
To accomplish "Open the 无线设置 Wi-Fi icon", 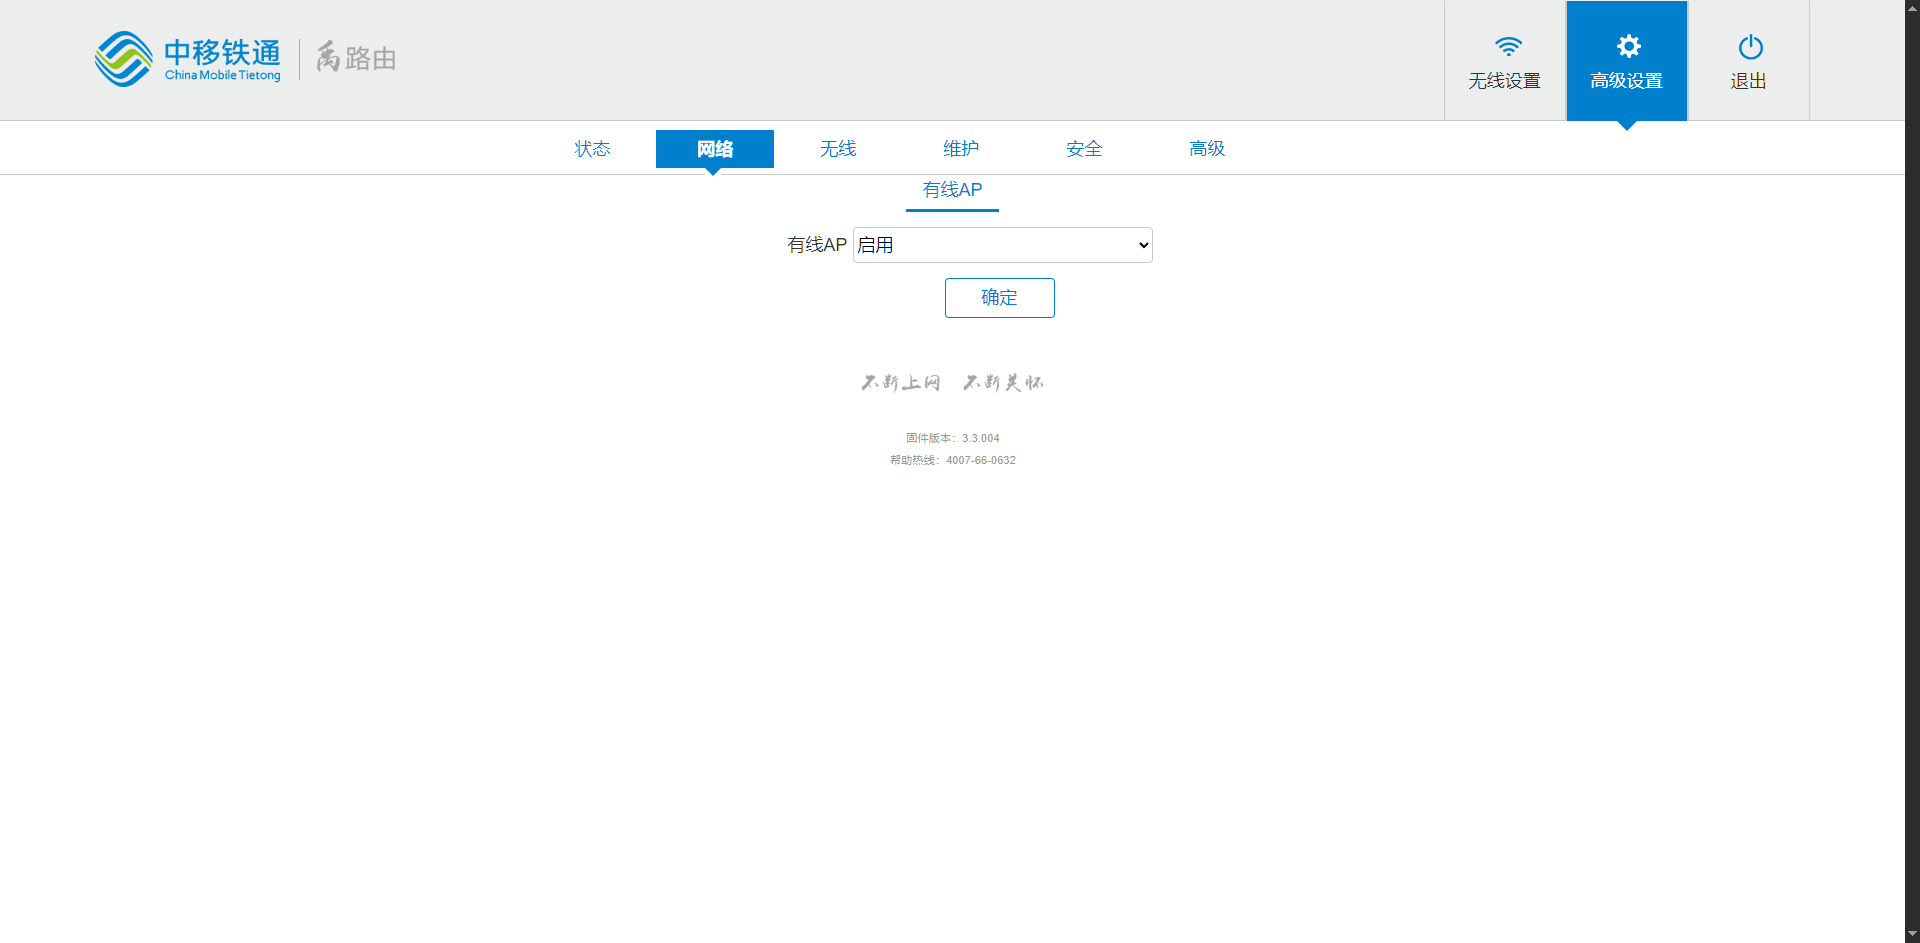I will click(x=1507, y=47).
